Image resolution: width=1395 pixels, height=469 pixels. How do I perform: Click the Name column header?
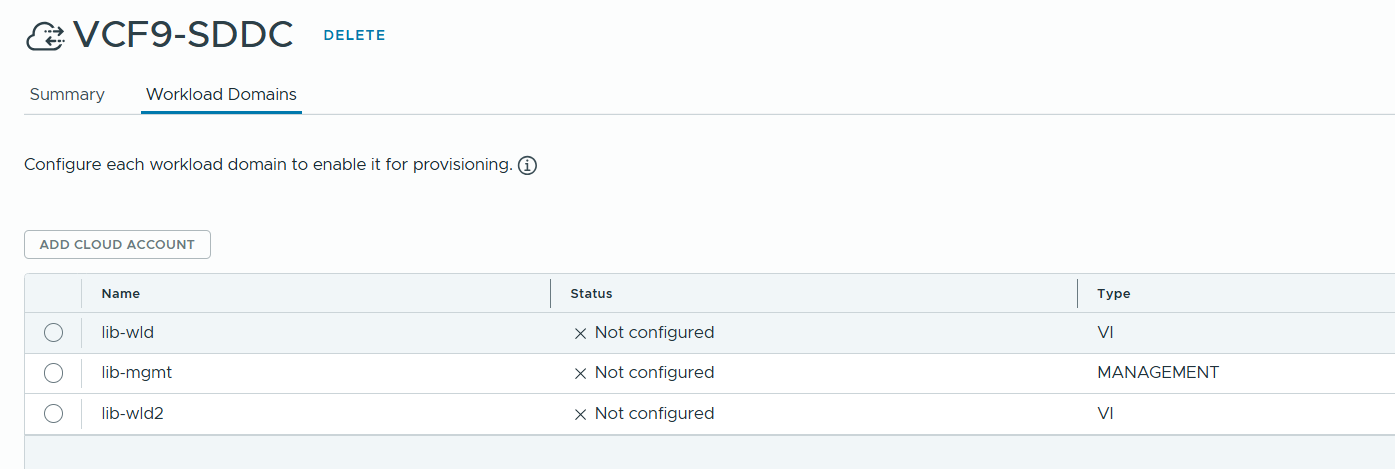tap(121, 294)
